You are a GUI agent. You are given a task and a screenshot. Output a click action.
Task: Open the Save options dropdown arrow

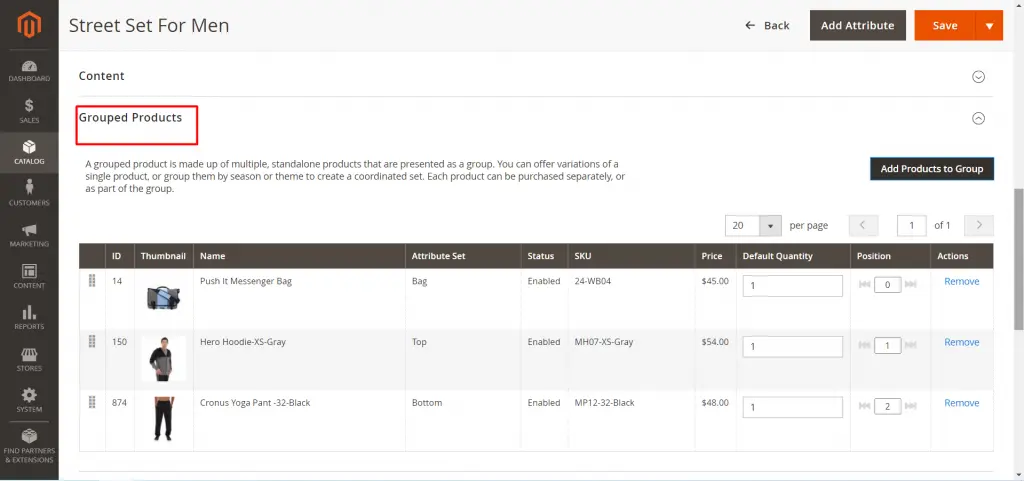(x=989, y=25)
